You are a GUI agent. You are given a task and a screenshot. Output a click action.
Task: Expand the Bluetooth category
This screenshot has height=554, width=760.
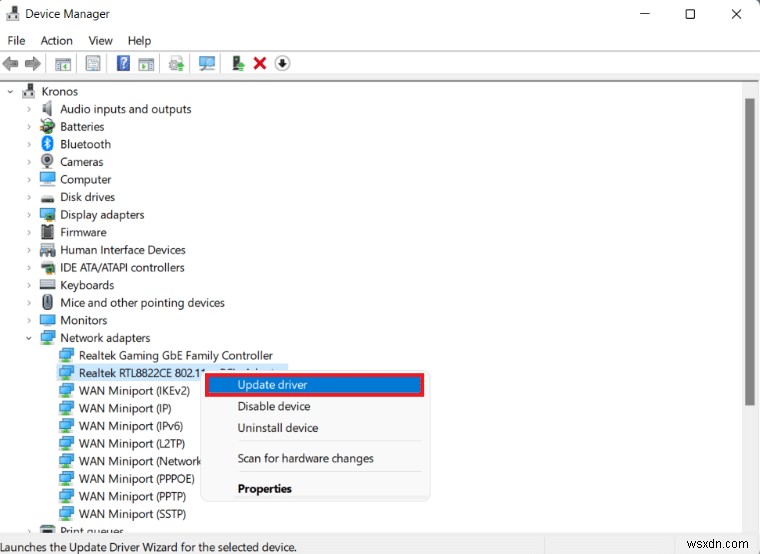click(x=29, y=144)
